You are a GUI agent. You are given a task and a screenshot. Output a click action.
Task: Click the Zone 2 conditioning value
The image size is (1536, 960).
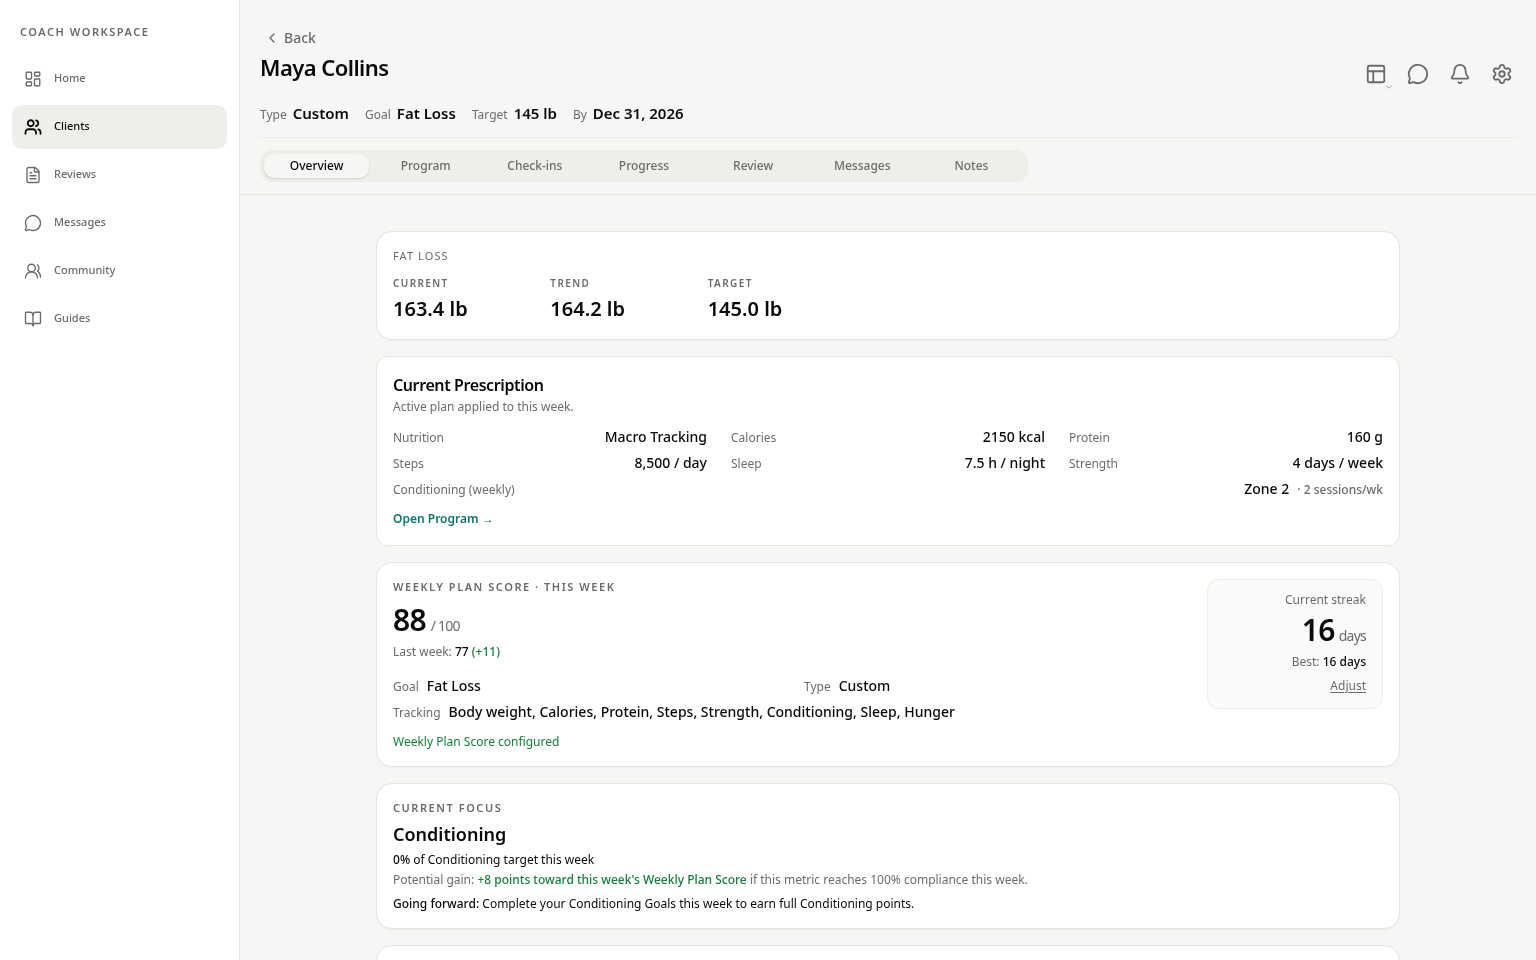pos(1266,489)
